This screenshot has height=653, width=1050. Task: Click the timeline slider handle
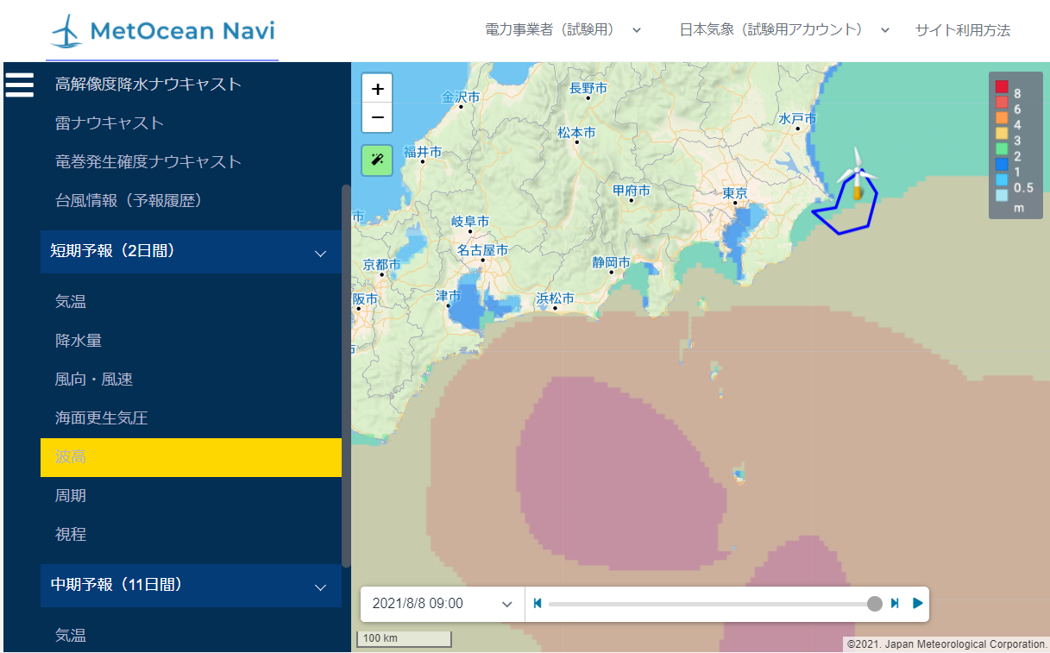click(x=875, y=603)
